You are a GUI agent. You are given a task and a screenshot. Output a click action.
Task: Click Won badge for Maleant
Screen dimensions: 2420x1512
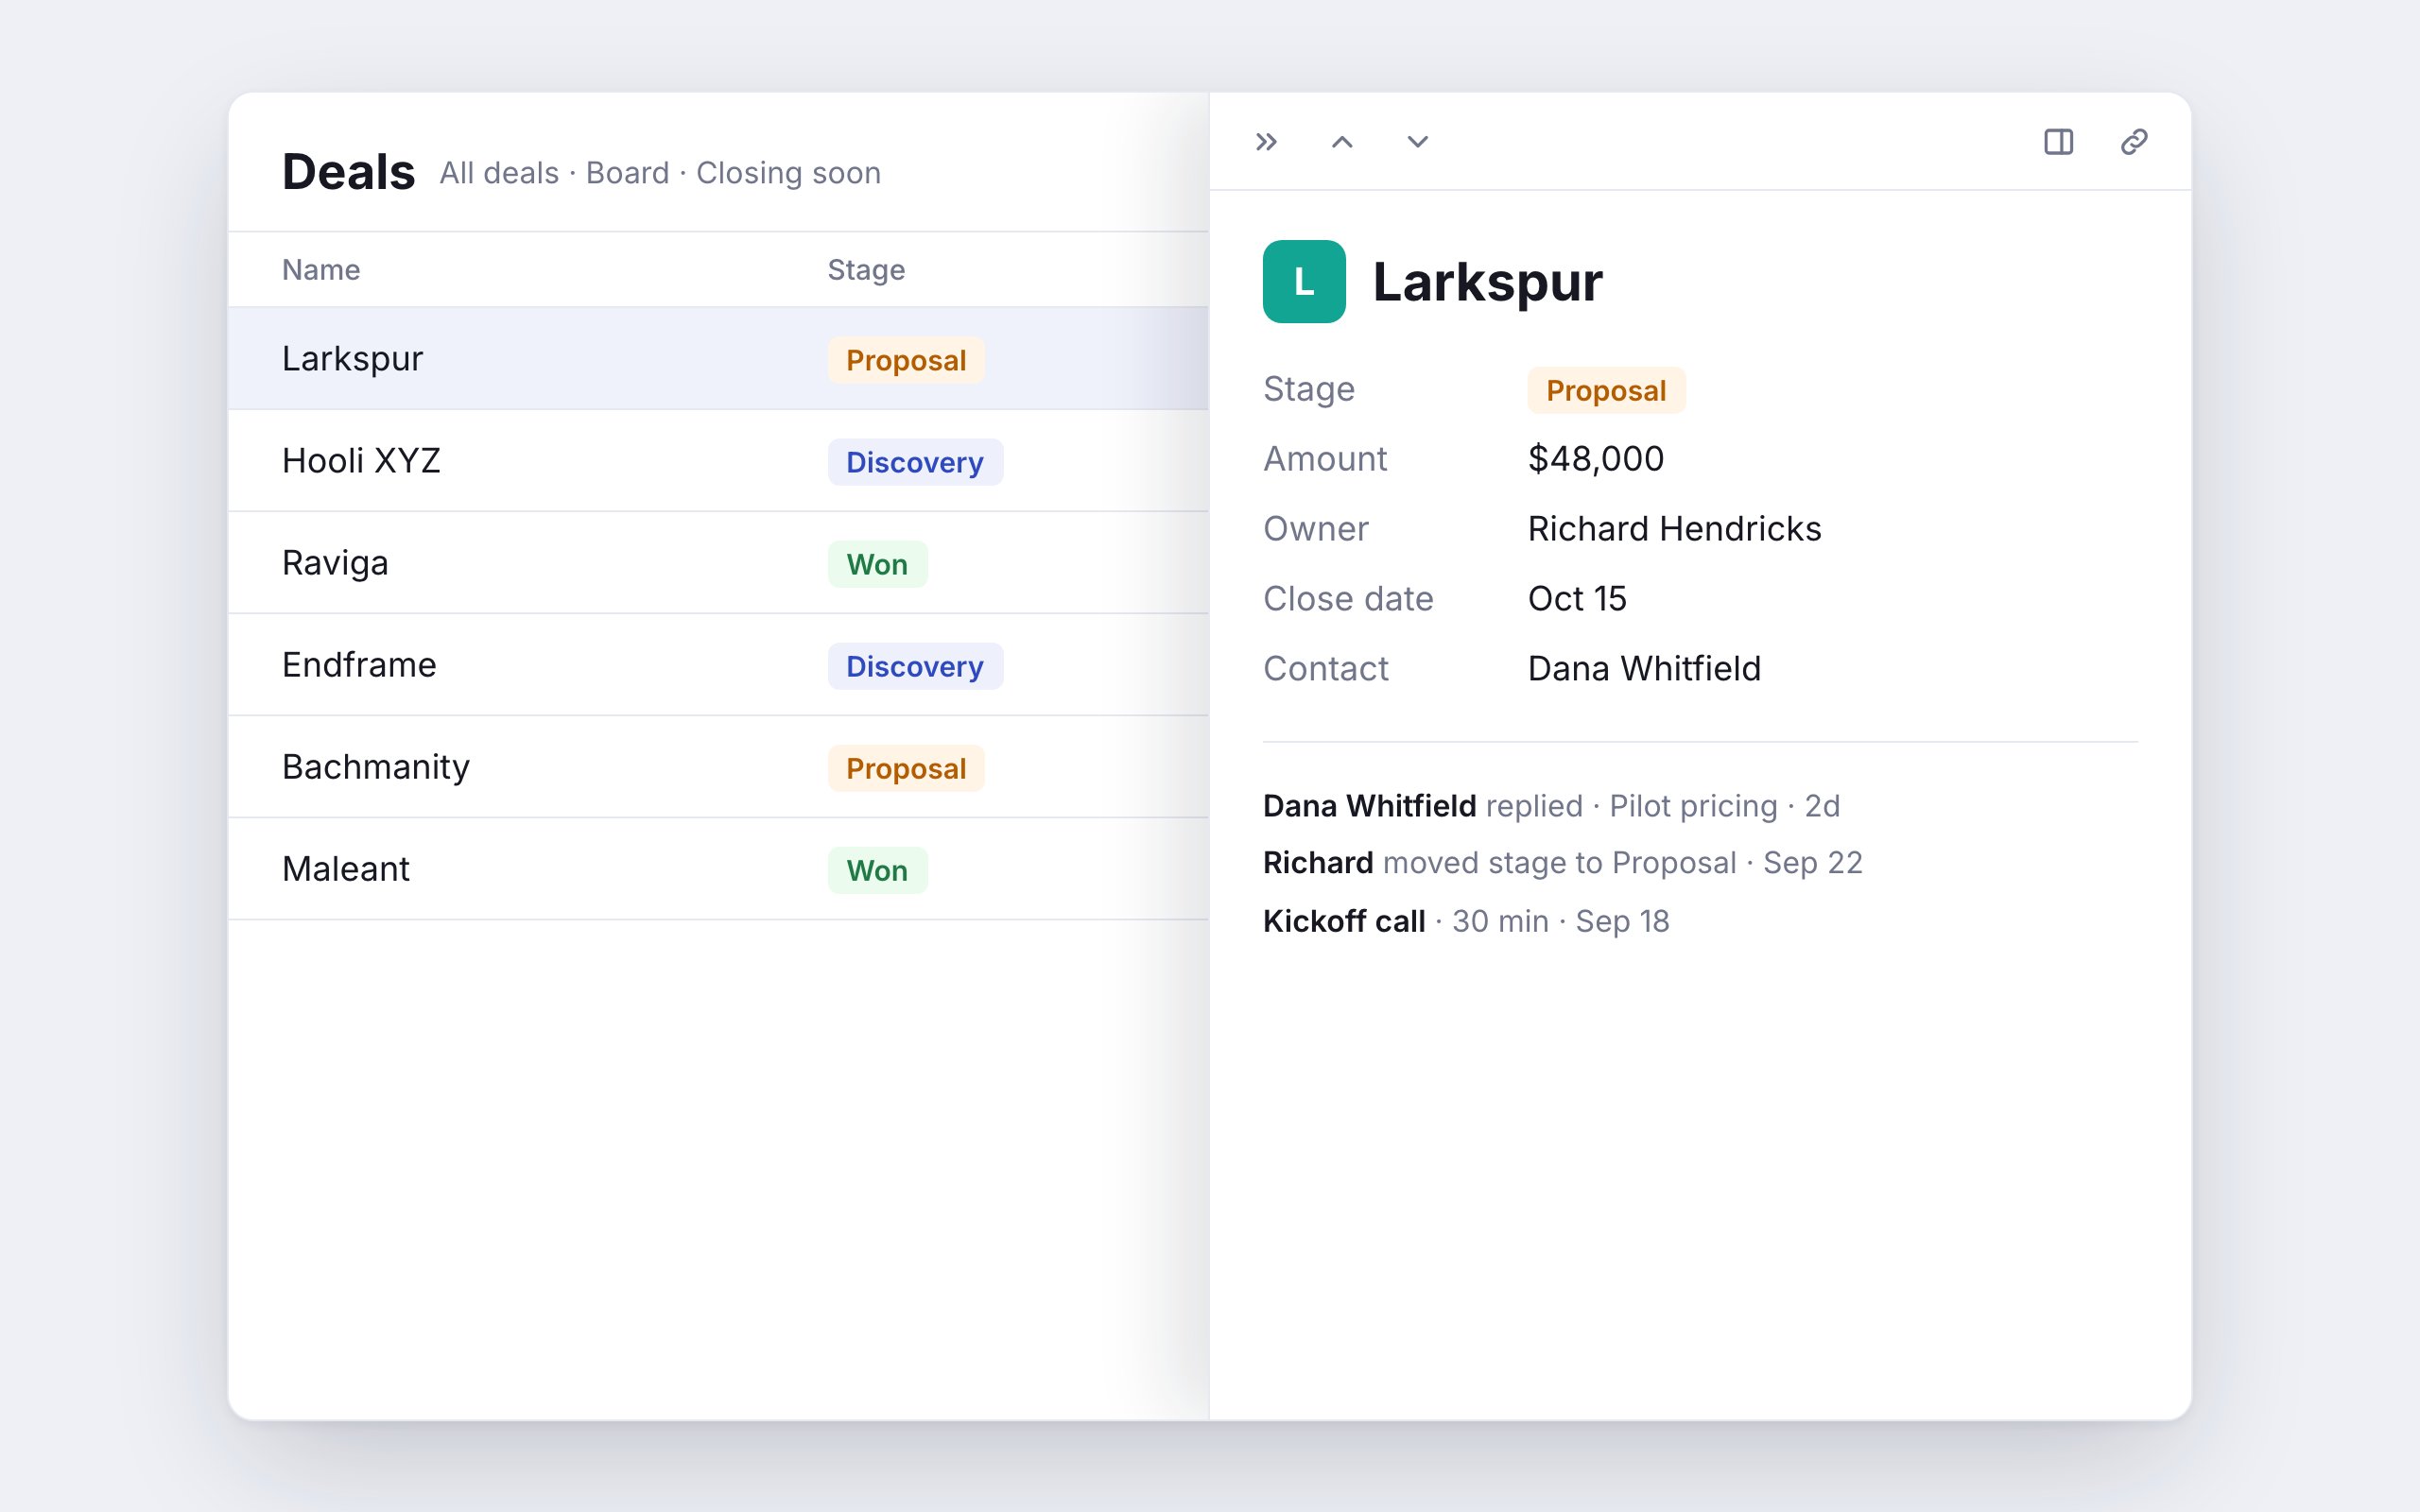(877, 870)
